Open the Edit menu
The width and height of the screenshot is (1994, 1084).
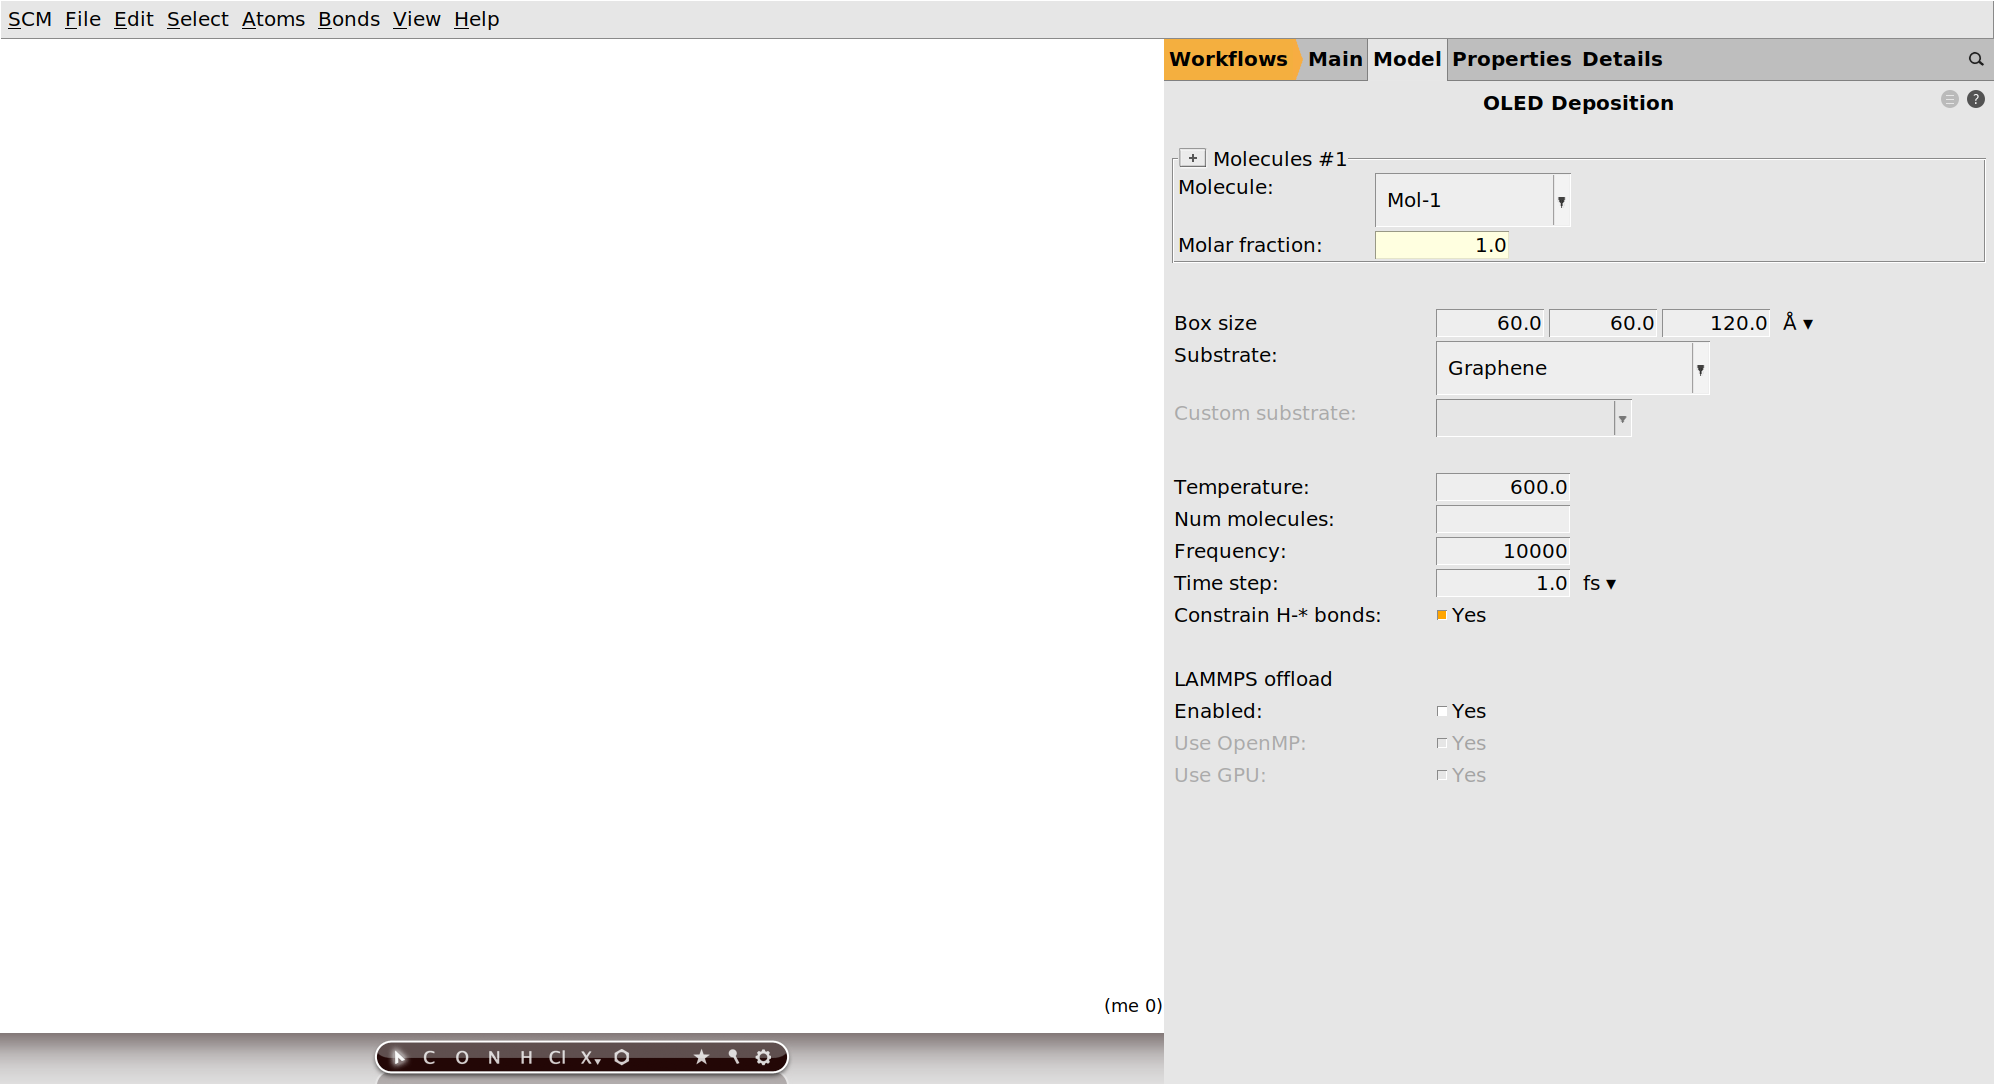(x=133, y=19)
